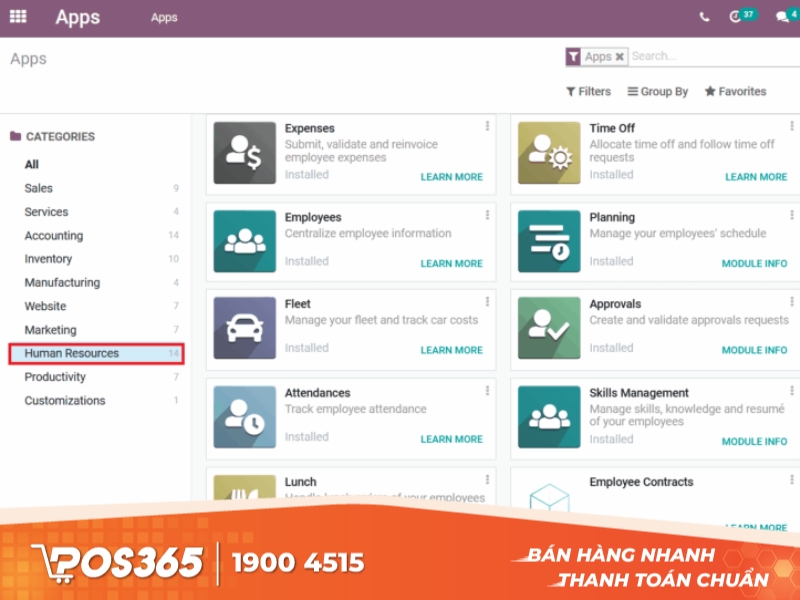Open the Group By dropdown
The width and height of the screenshot is (800, 600).
tap(657, 91)
